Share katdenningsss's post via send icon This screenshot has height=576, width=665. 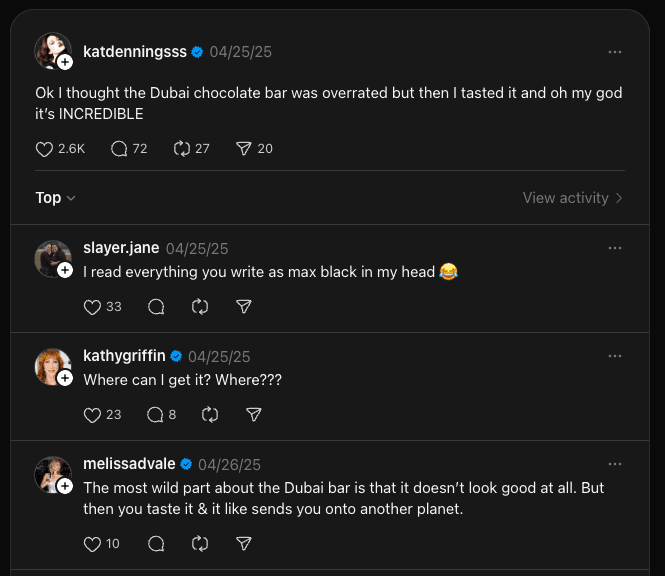[243, 149]
